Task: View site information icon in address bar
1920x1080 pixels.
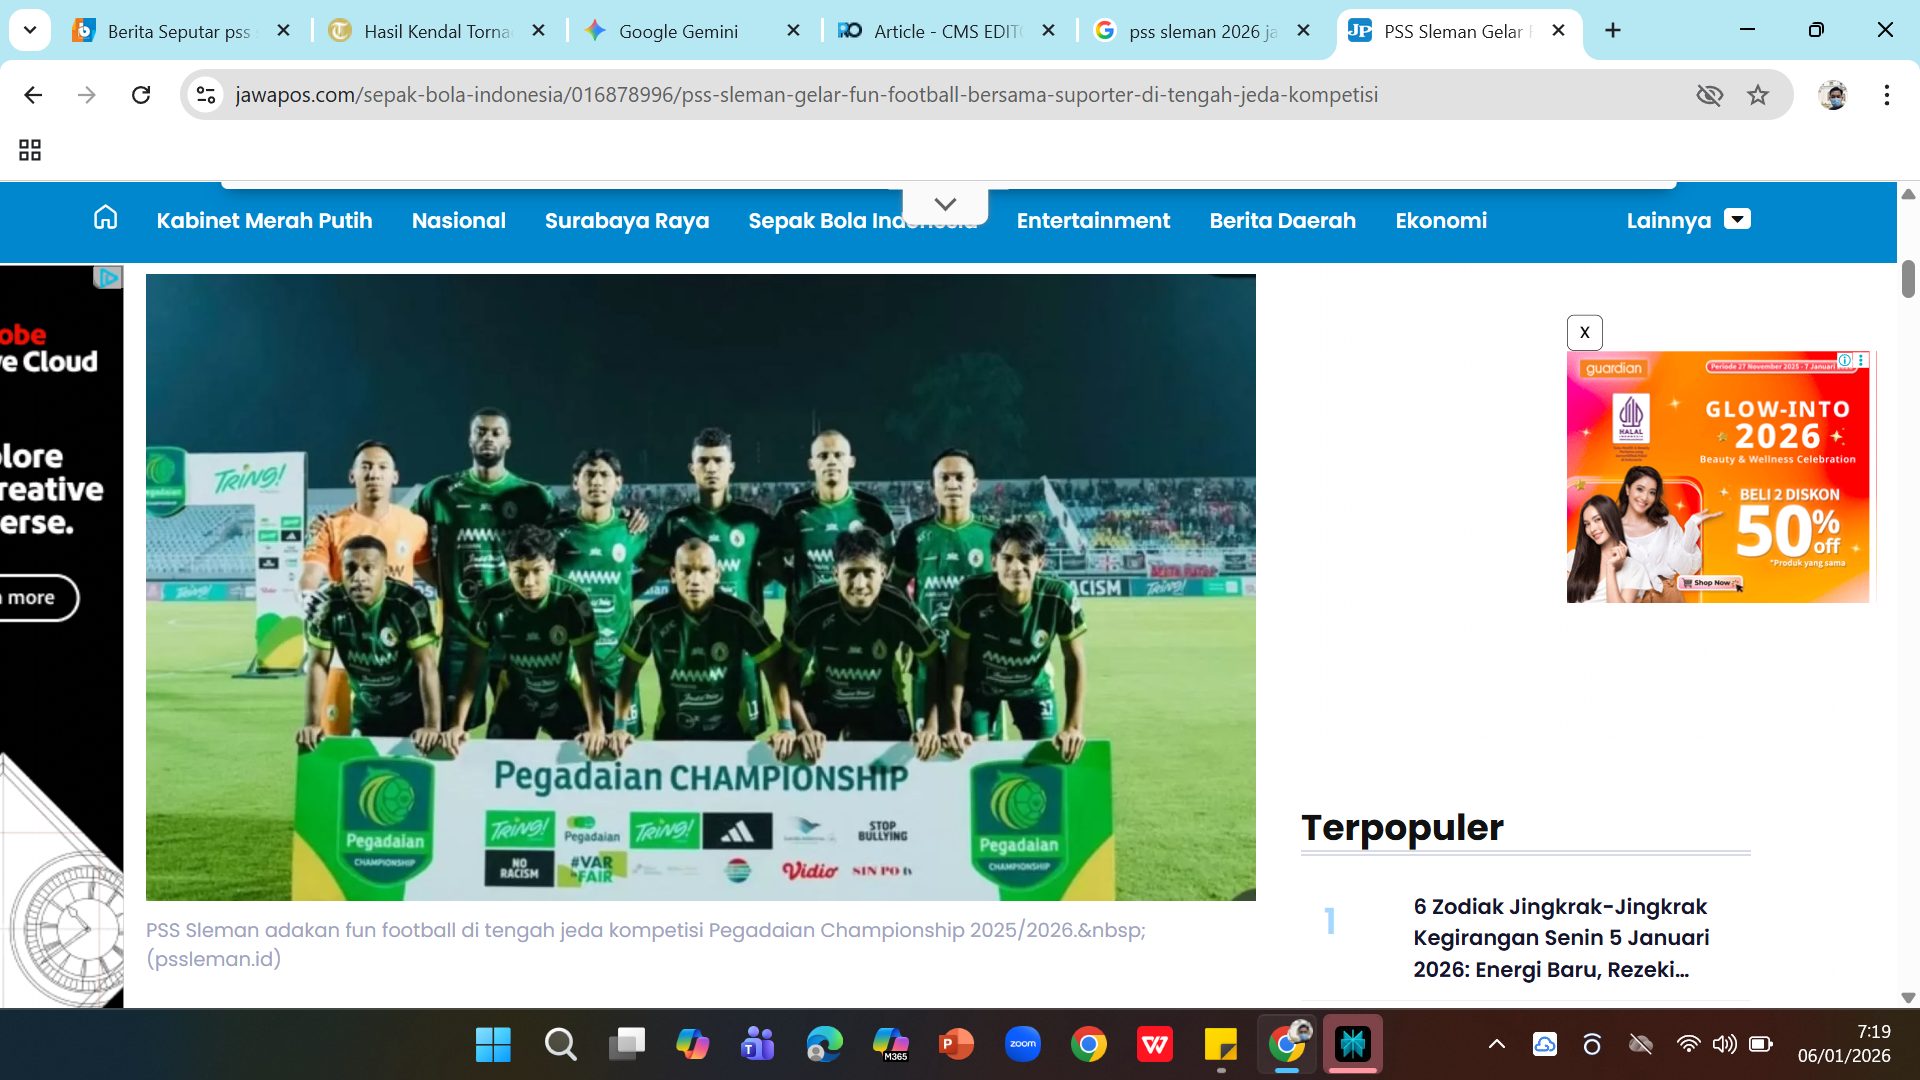Action: (x=206, y=95)
